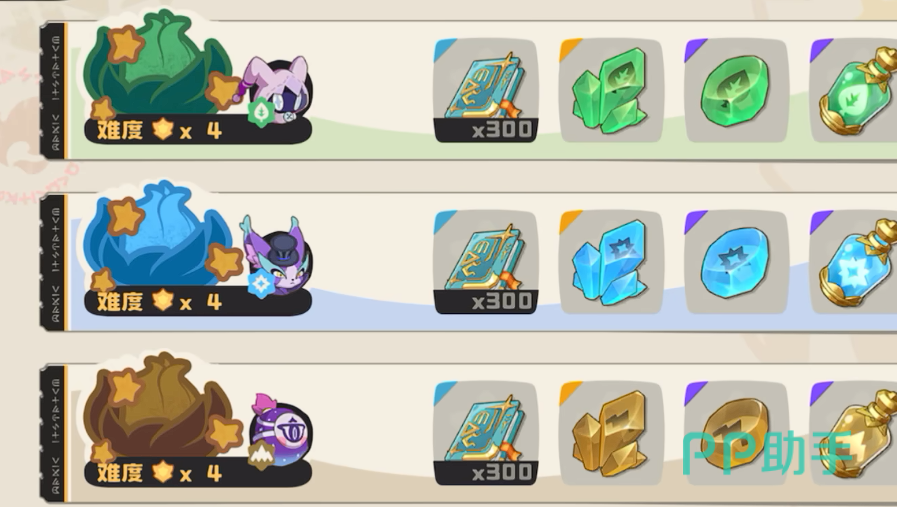Viewport: 897px width, 507px height.
Task: Click the green leaf element badge
Action: pyautogui.click(x=261, y=111)
